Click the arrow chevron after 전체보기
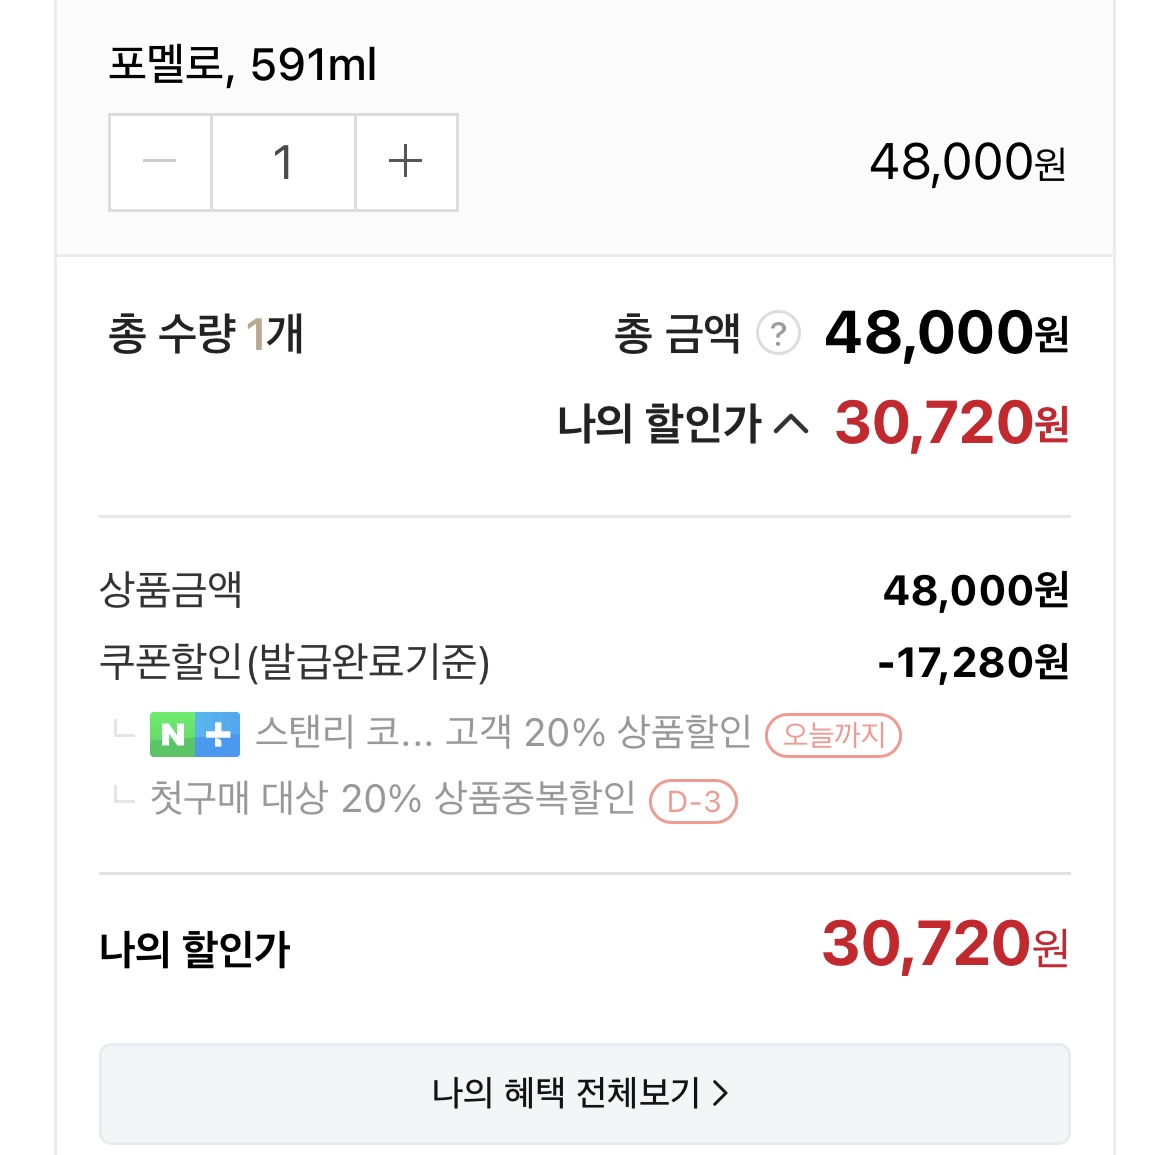Image resolution: width=1170 pixels, height=1155 pixels. pos(721,1094)
